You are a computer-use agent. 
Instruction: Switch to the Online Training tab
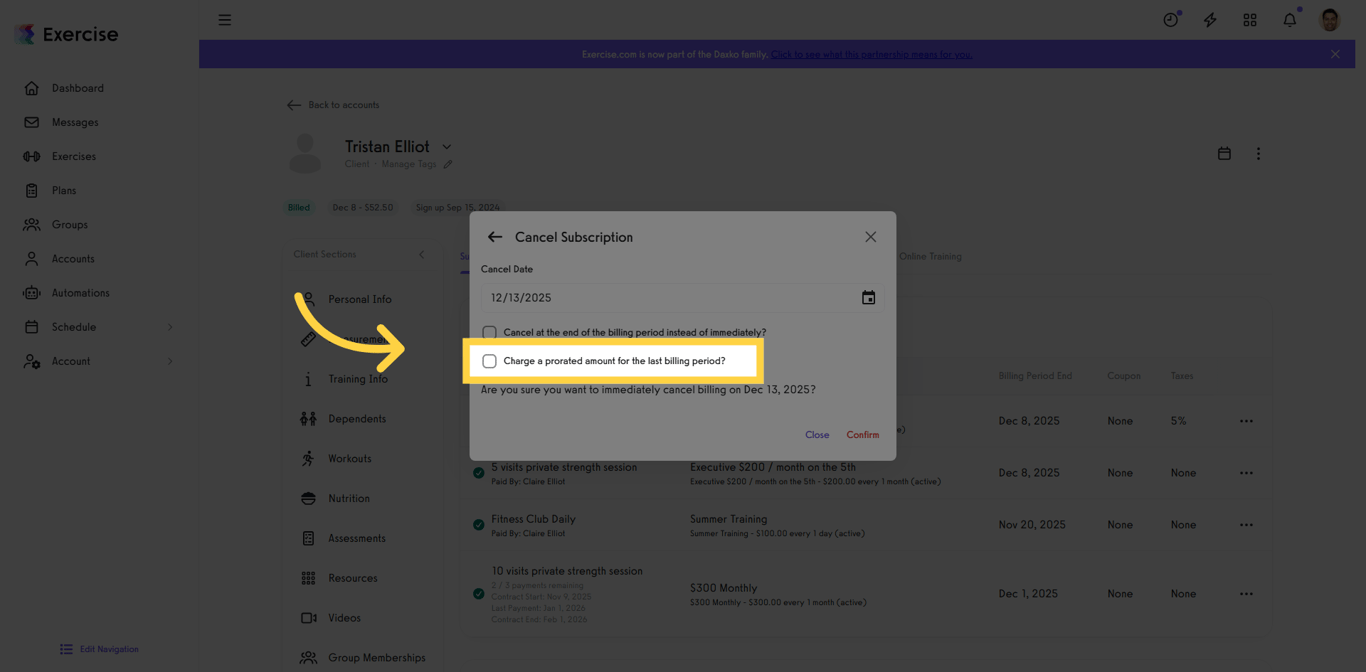click(930, 256)
